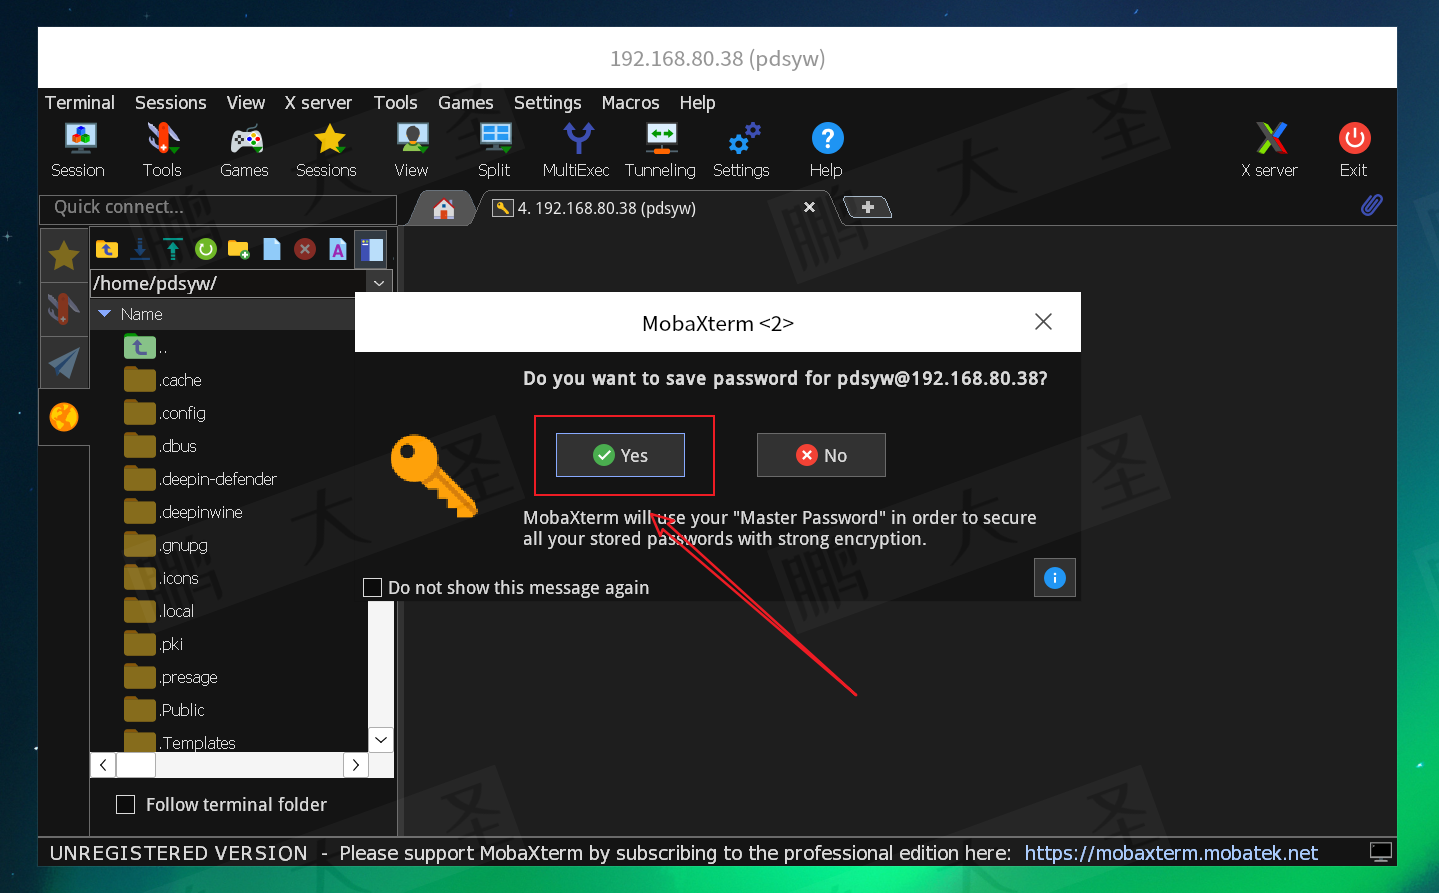Click the Quick connect input field
The height and width of the screenshot is (893, 1439).
[x=218, y=208]
